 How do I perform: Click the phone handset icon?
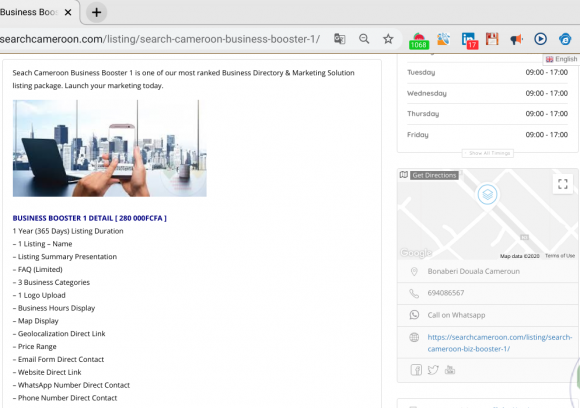click(x=414, y=294)
